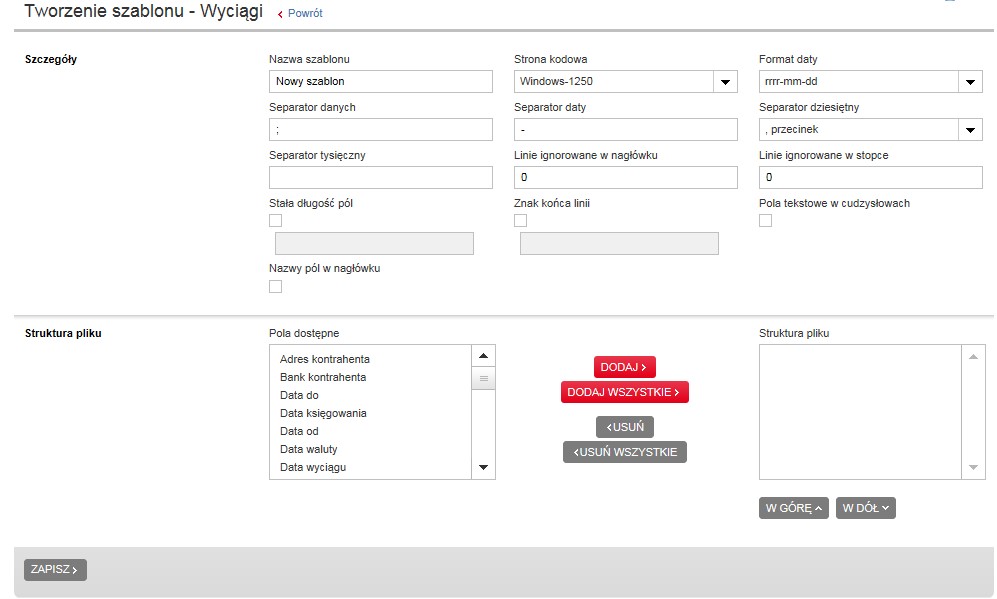Click the USUŃ button
Viewport: 997px width, 599px height.
pos(625,428)
